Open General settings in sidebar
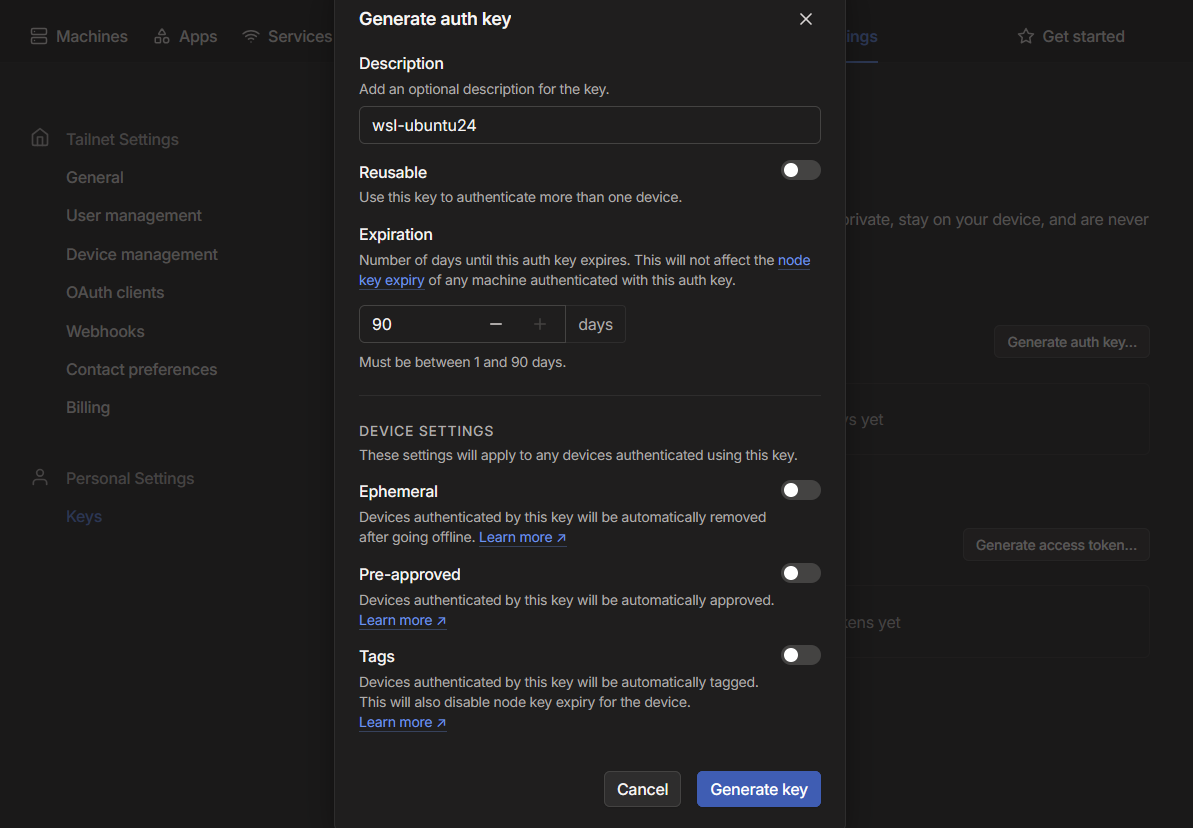Image resolution: width=1193 pixels, height=828 pixels. (x=94, y=177)
